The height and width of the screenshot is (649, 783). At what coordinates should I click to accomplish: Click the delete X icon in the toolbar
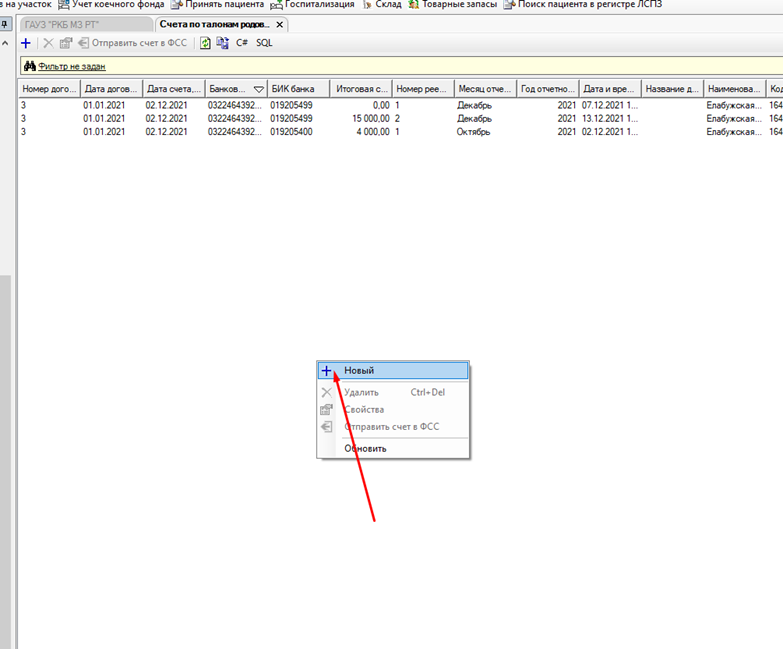click(x=48, y=43)
